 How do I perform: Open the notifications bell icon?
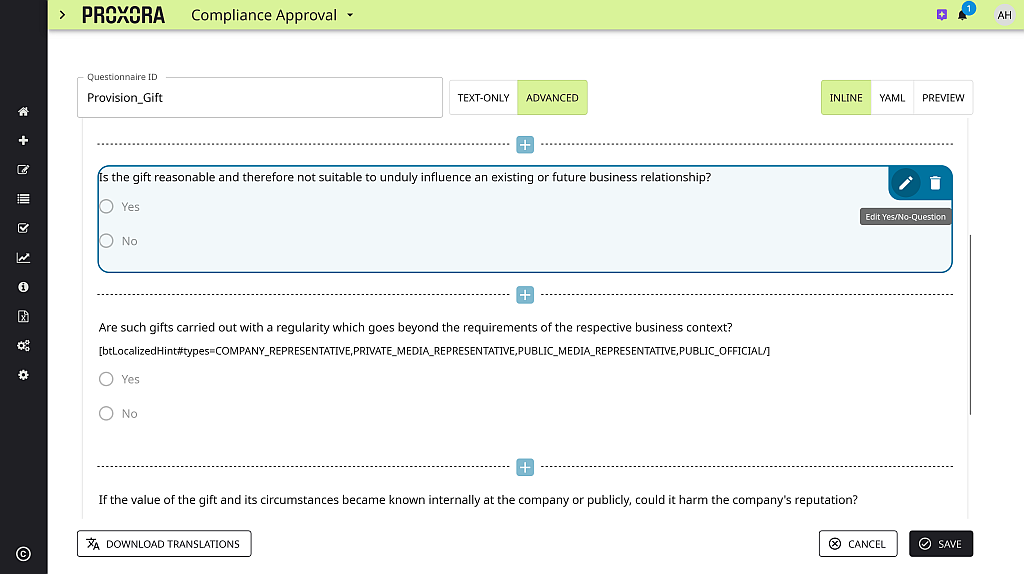click(x=962, y=15)
